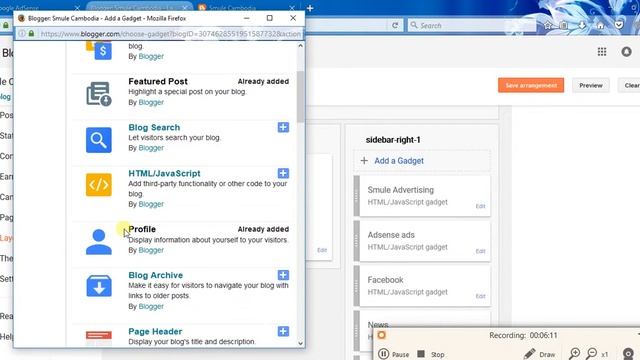The width and height of the screenshot is (640, 360).
Task: Click the Profile gadget title
Action: click(142, 229)
